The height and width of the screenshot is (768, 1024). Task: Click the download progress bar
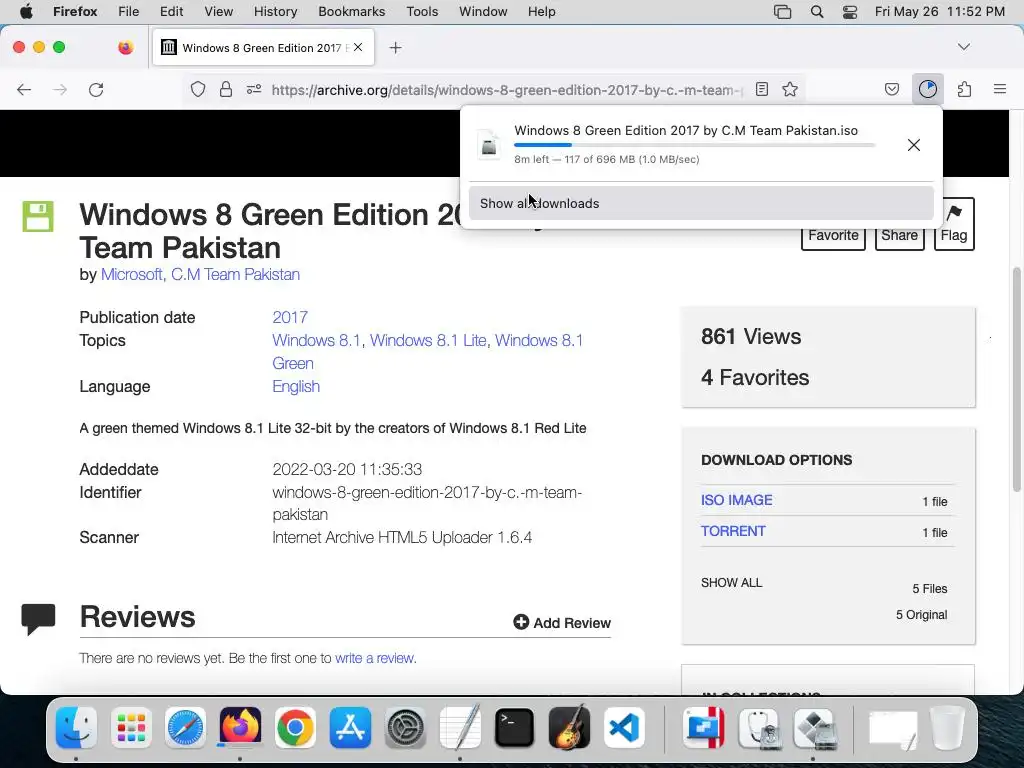694,145
